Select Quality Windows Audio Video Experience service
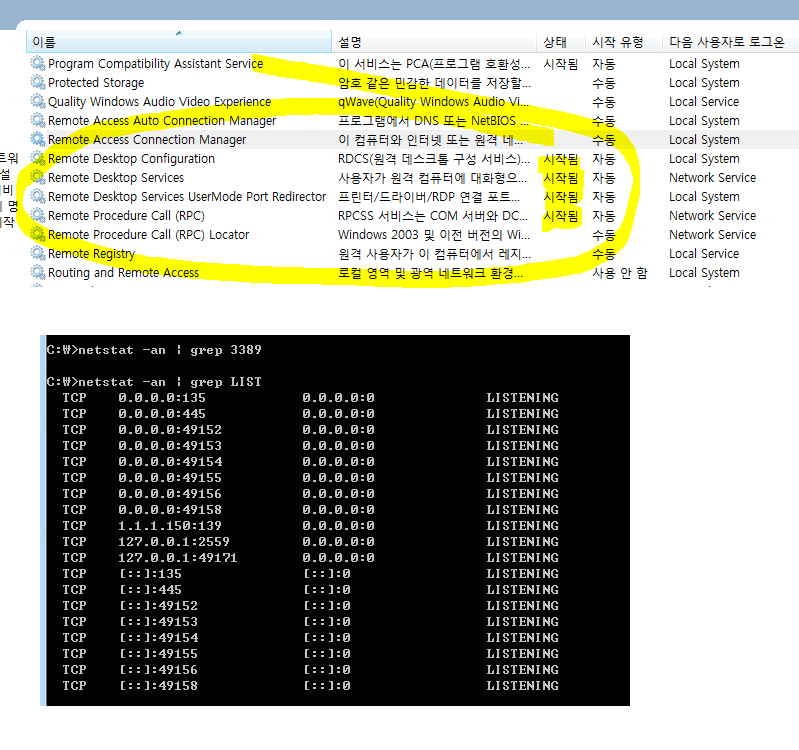Screen dimensions: 799x750 (159, 101)
